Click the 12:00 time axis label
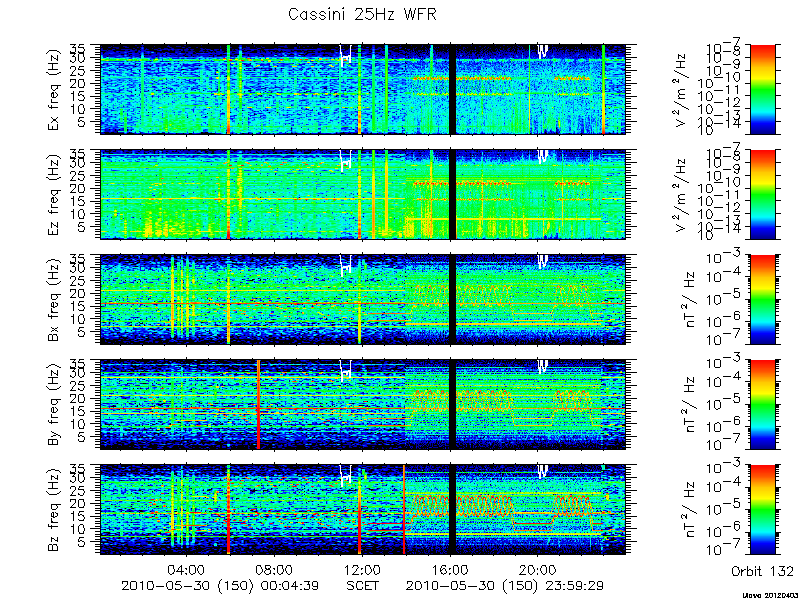 coord(363,570)
